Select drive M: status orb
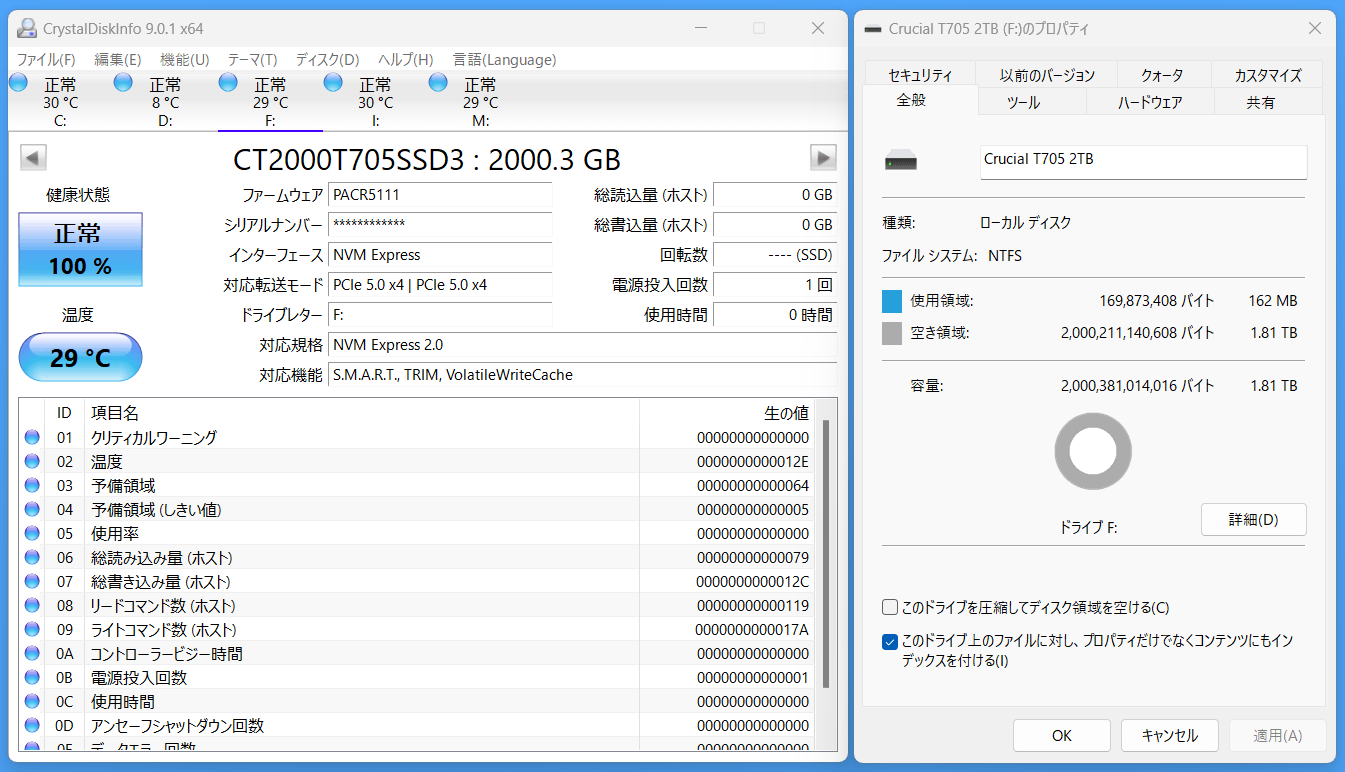The image size is (1345, 772). (x=438, y=82)
